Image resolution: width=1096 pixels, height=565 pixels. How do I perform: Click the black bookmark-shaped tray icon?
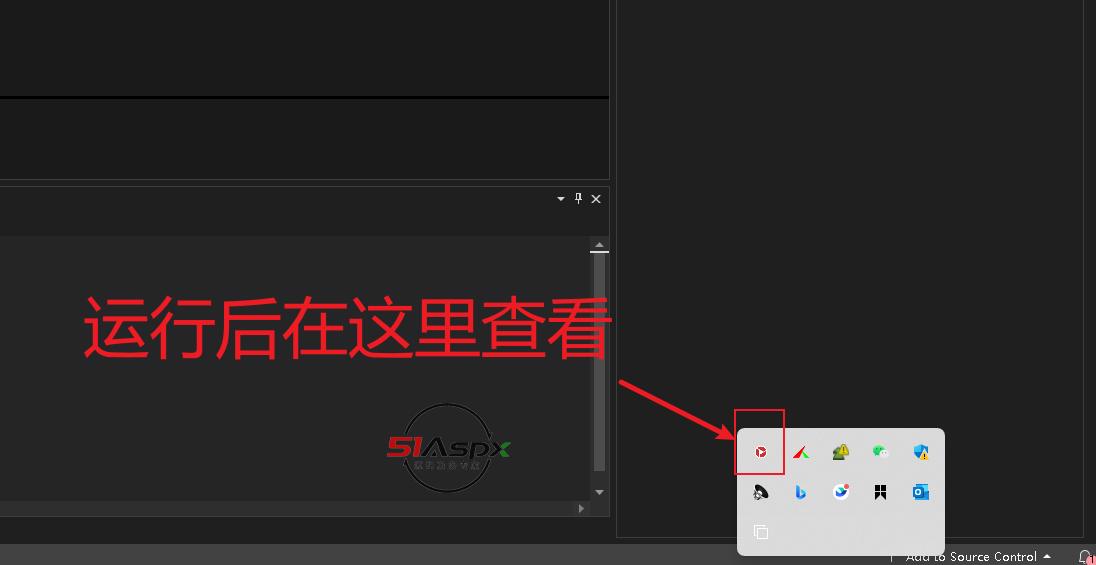881,492
